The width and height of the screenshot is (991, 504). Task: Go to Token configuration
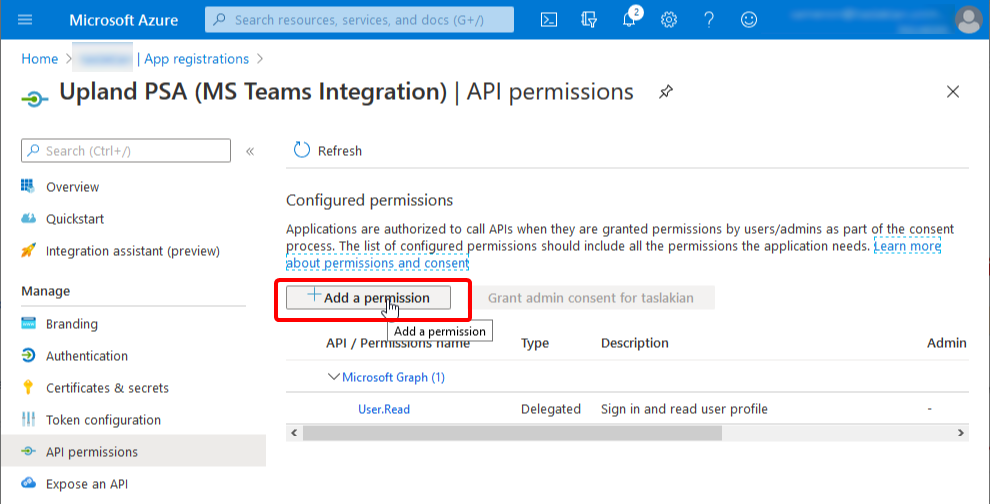pyautogui.click(x=103, y=420)
